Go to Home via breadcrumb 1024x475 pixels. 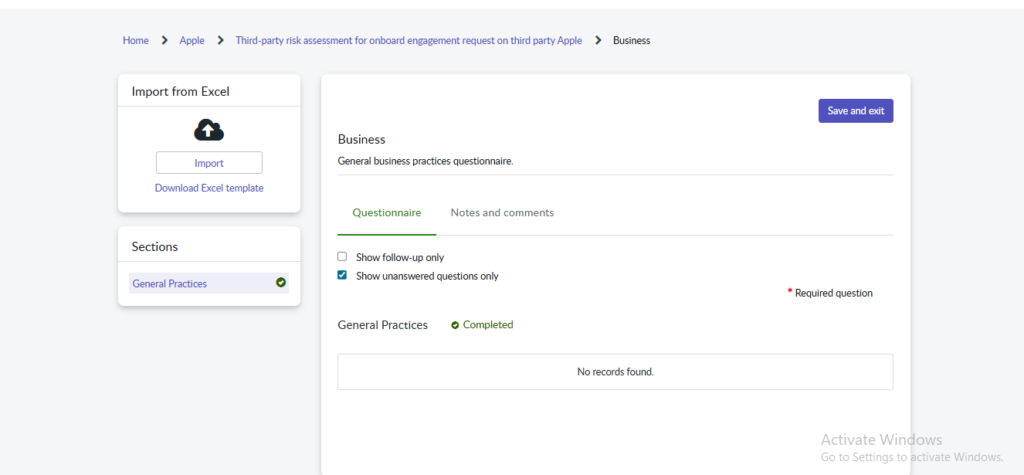point(135,41)
